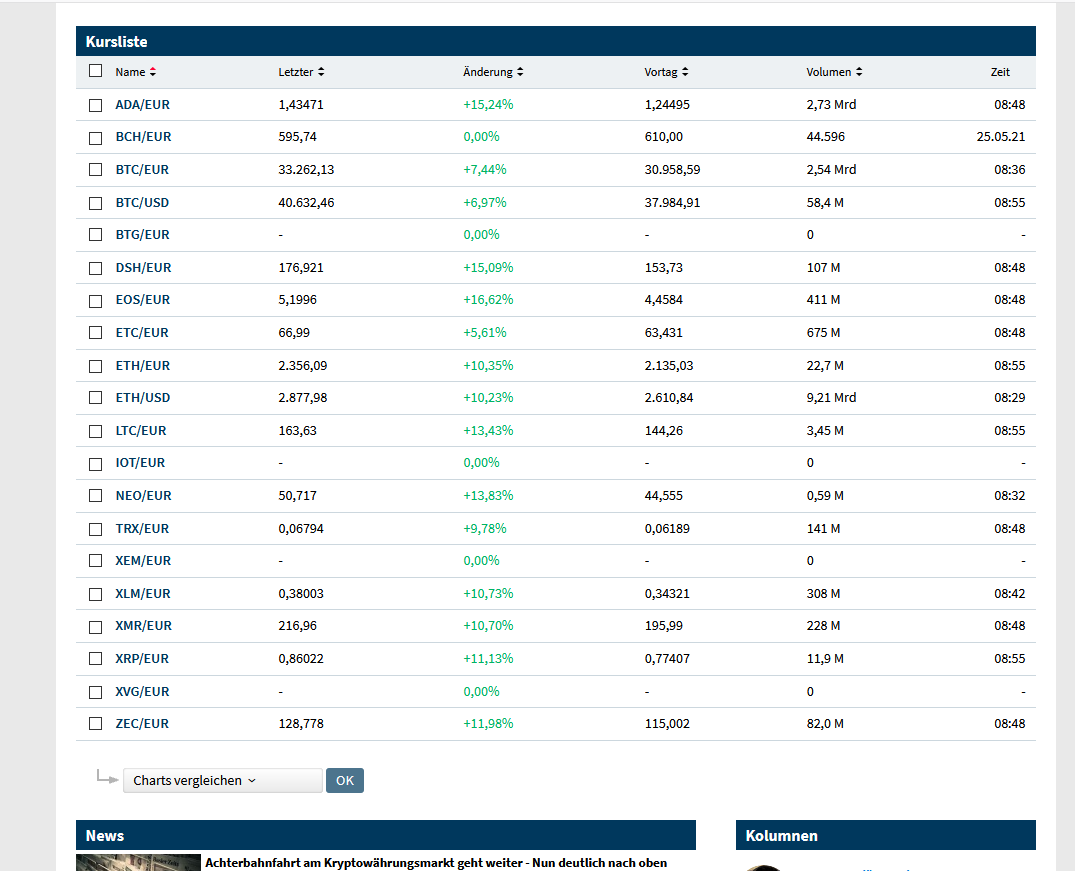Open the XMR/EUR link

tap(143, 626)
